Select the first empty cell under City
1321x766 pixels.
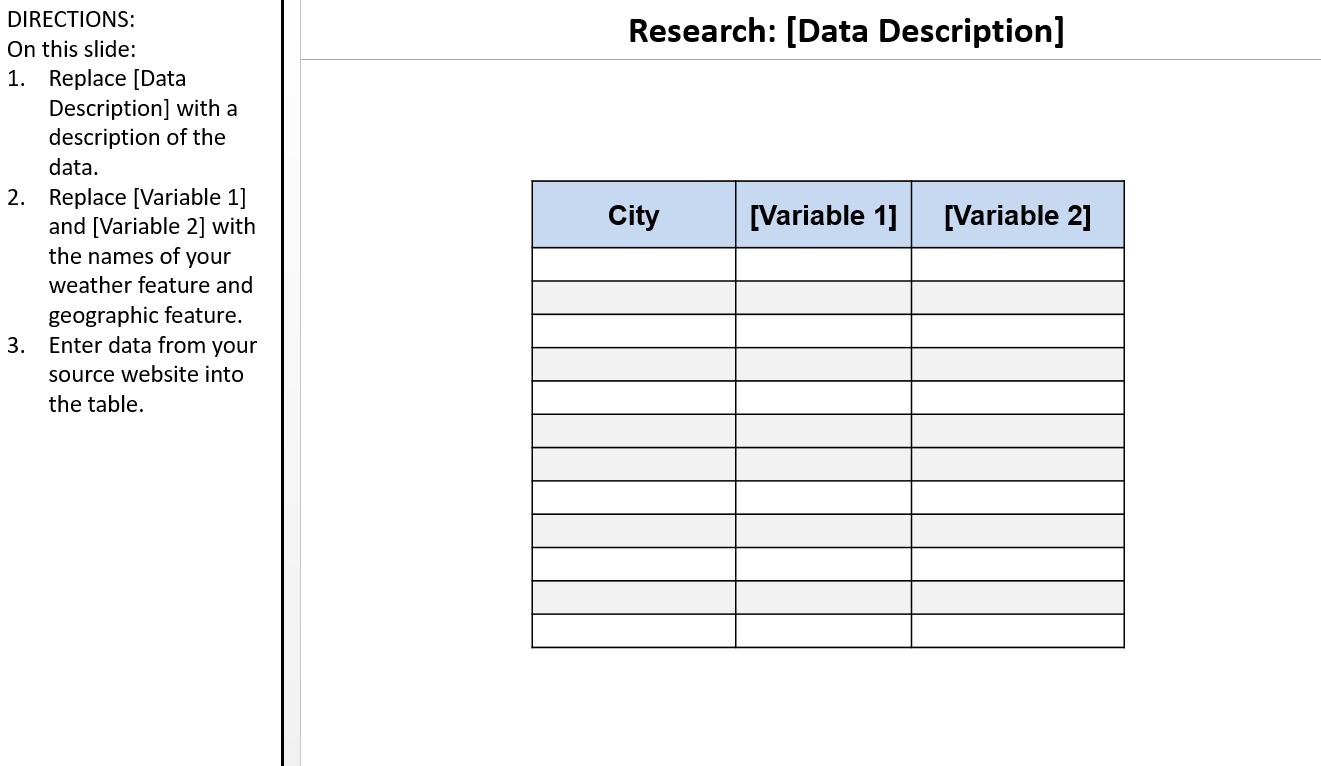pyautogui.click(x=634, y=265)
